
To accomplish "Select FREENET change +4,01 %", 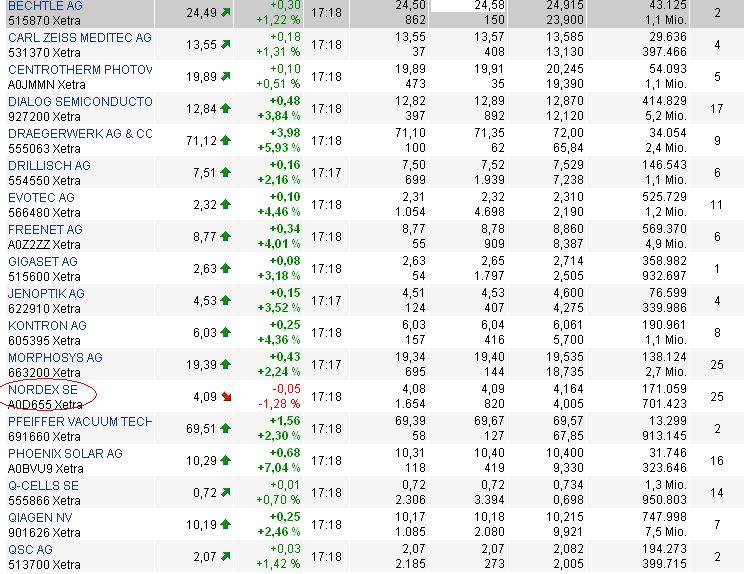I will click(x=279, y=244).
